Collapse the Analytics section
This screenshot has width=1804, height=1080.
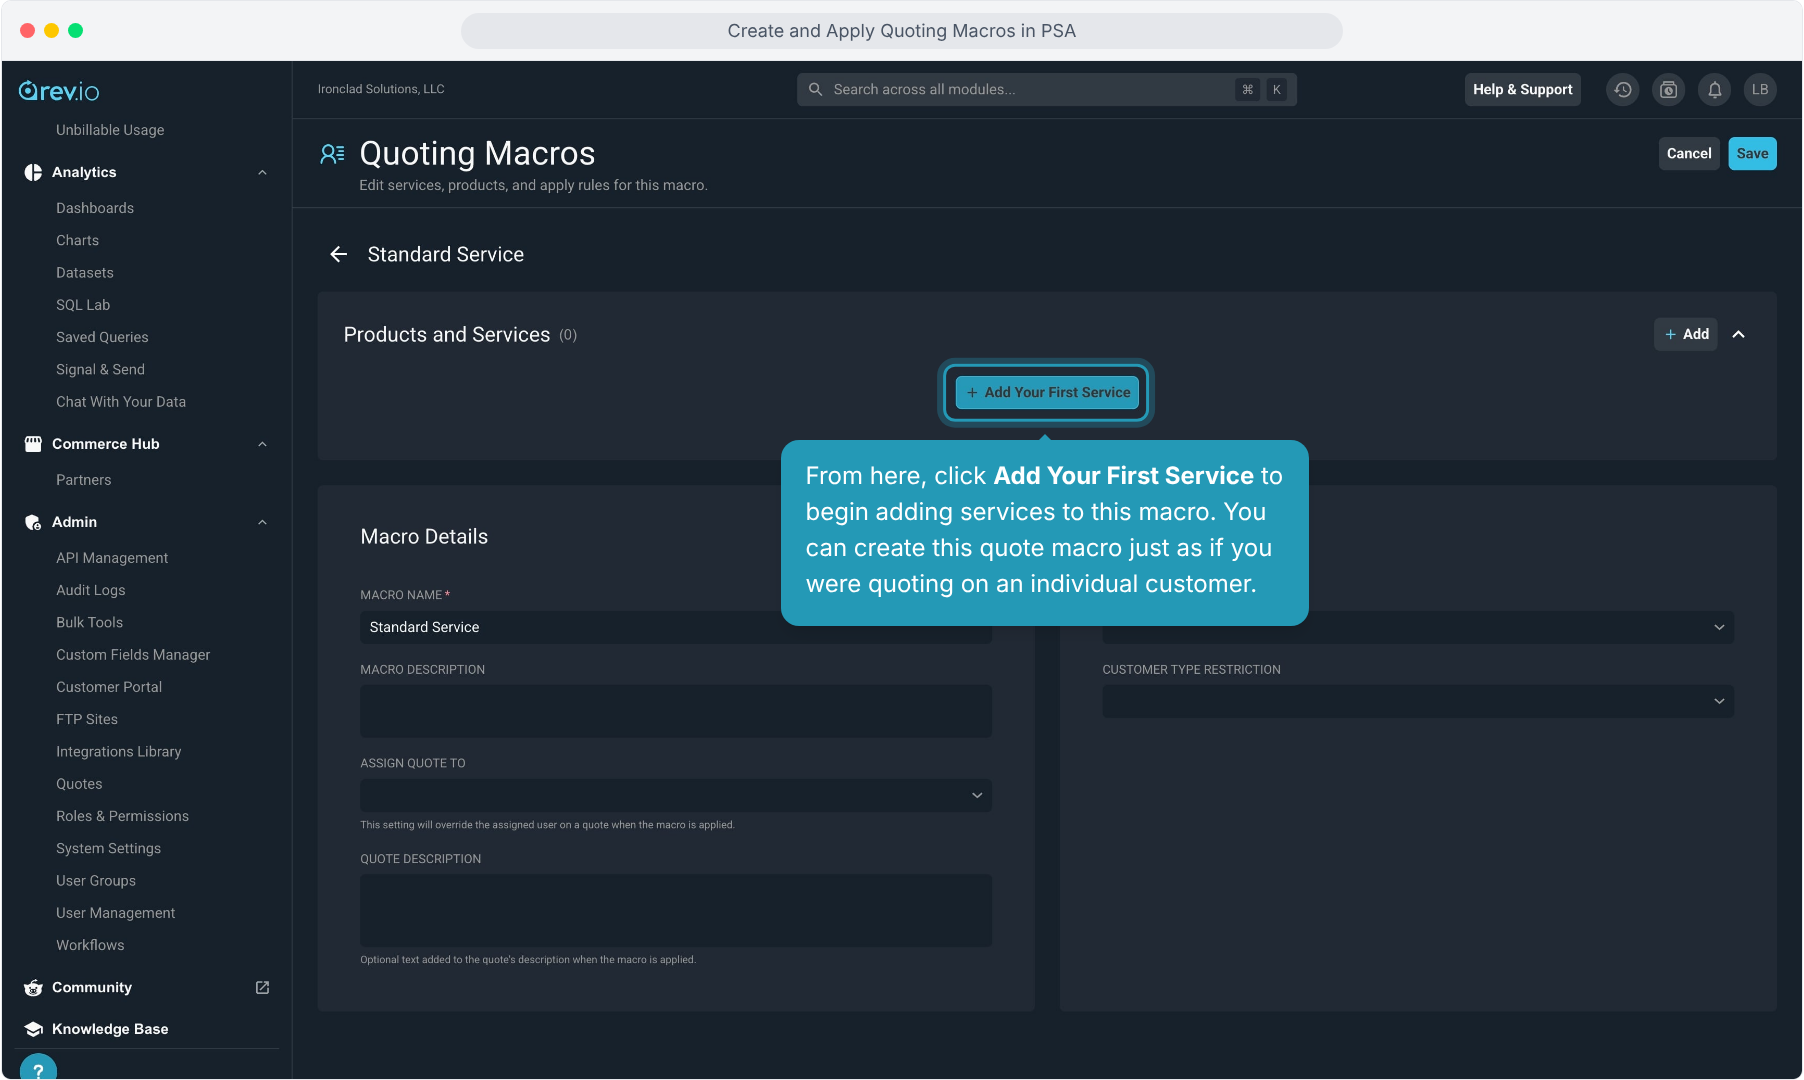pos(262,172)
